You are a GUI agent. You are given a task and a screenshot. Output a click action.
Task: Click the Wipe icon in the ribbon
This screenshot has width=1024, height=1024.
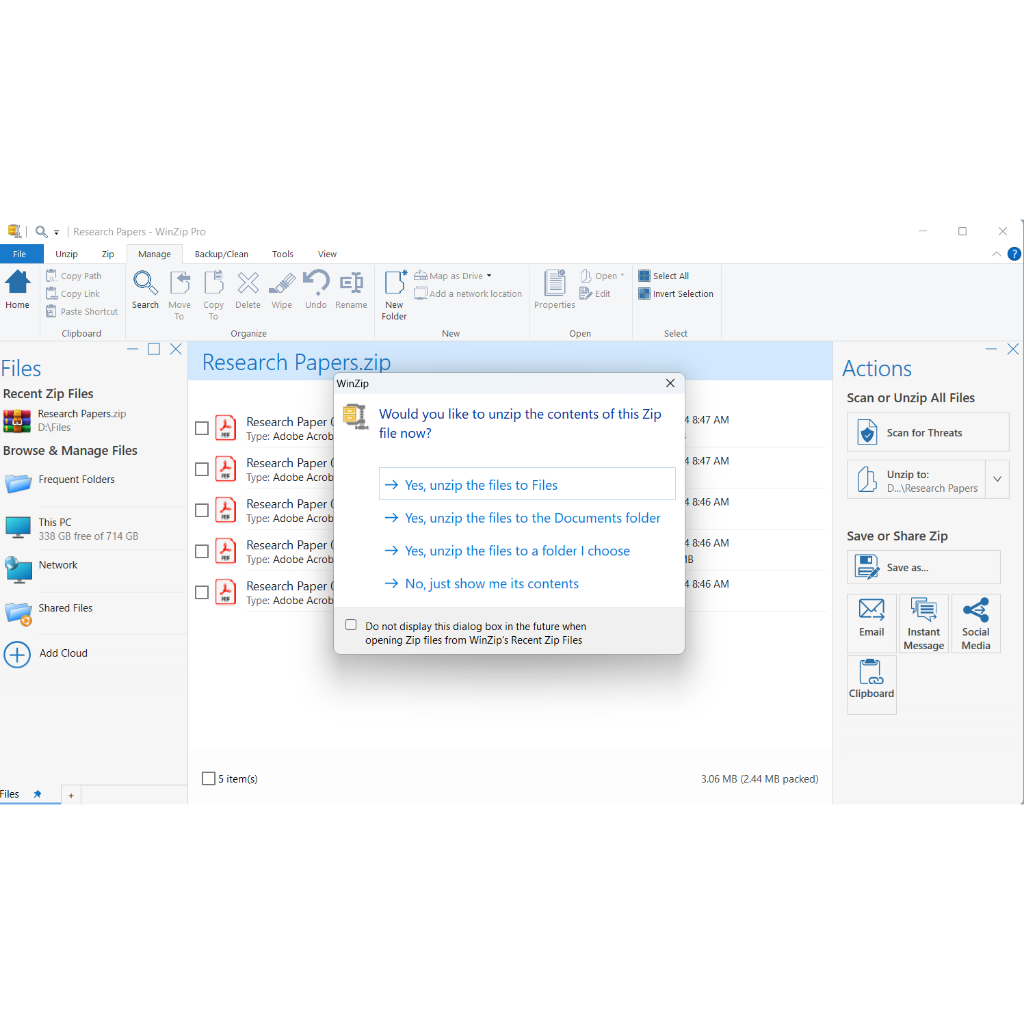pyautogui.click(x=282, y=290)
